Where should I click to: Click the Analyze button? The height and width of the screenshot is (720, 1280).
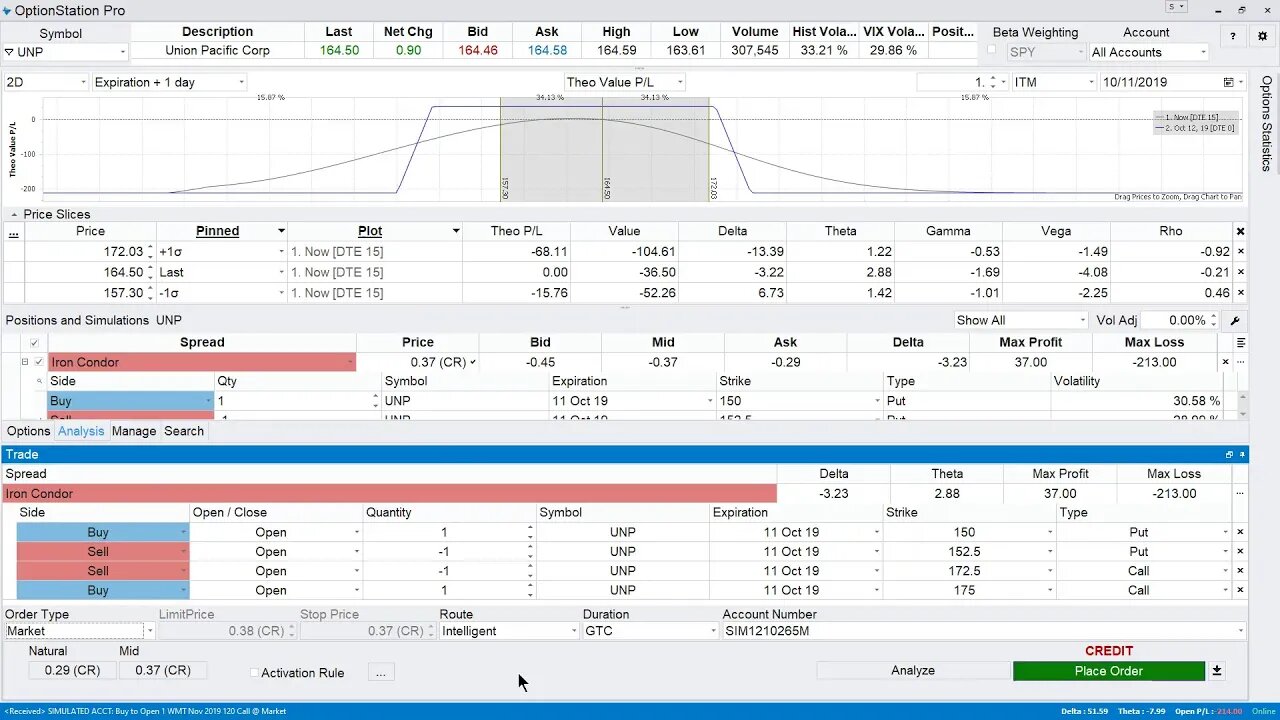click(x=913, y=671)
